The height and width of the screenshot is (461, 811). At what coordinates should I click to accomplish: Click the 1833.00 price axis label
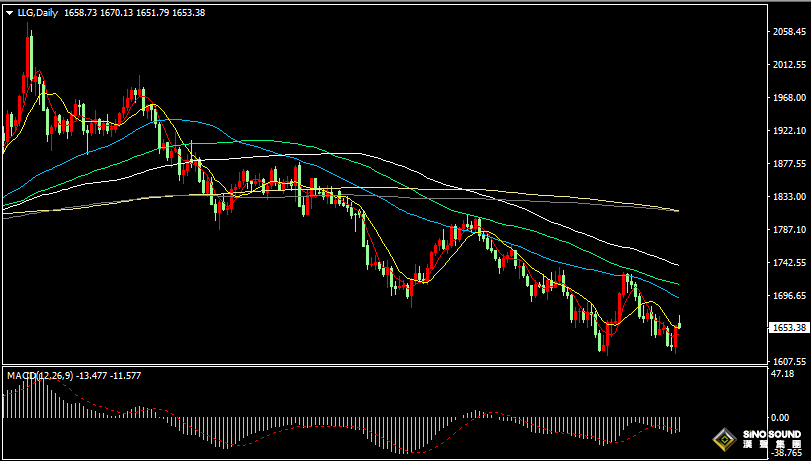tap(789, 197)
